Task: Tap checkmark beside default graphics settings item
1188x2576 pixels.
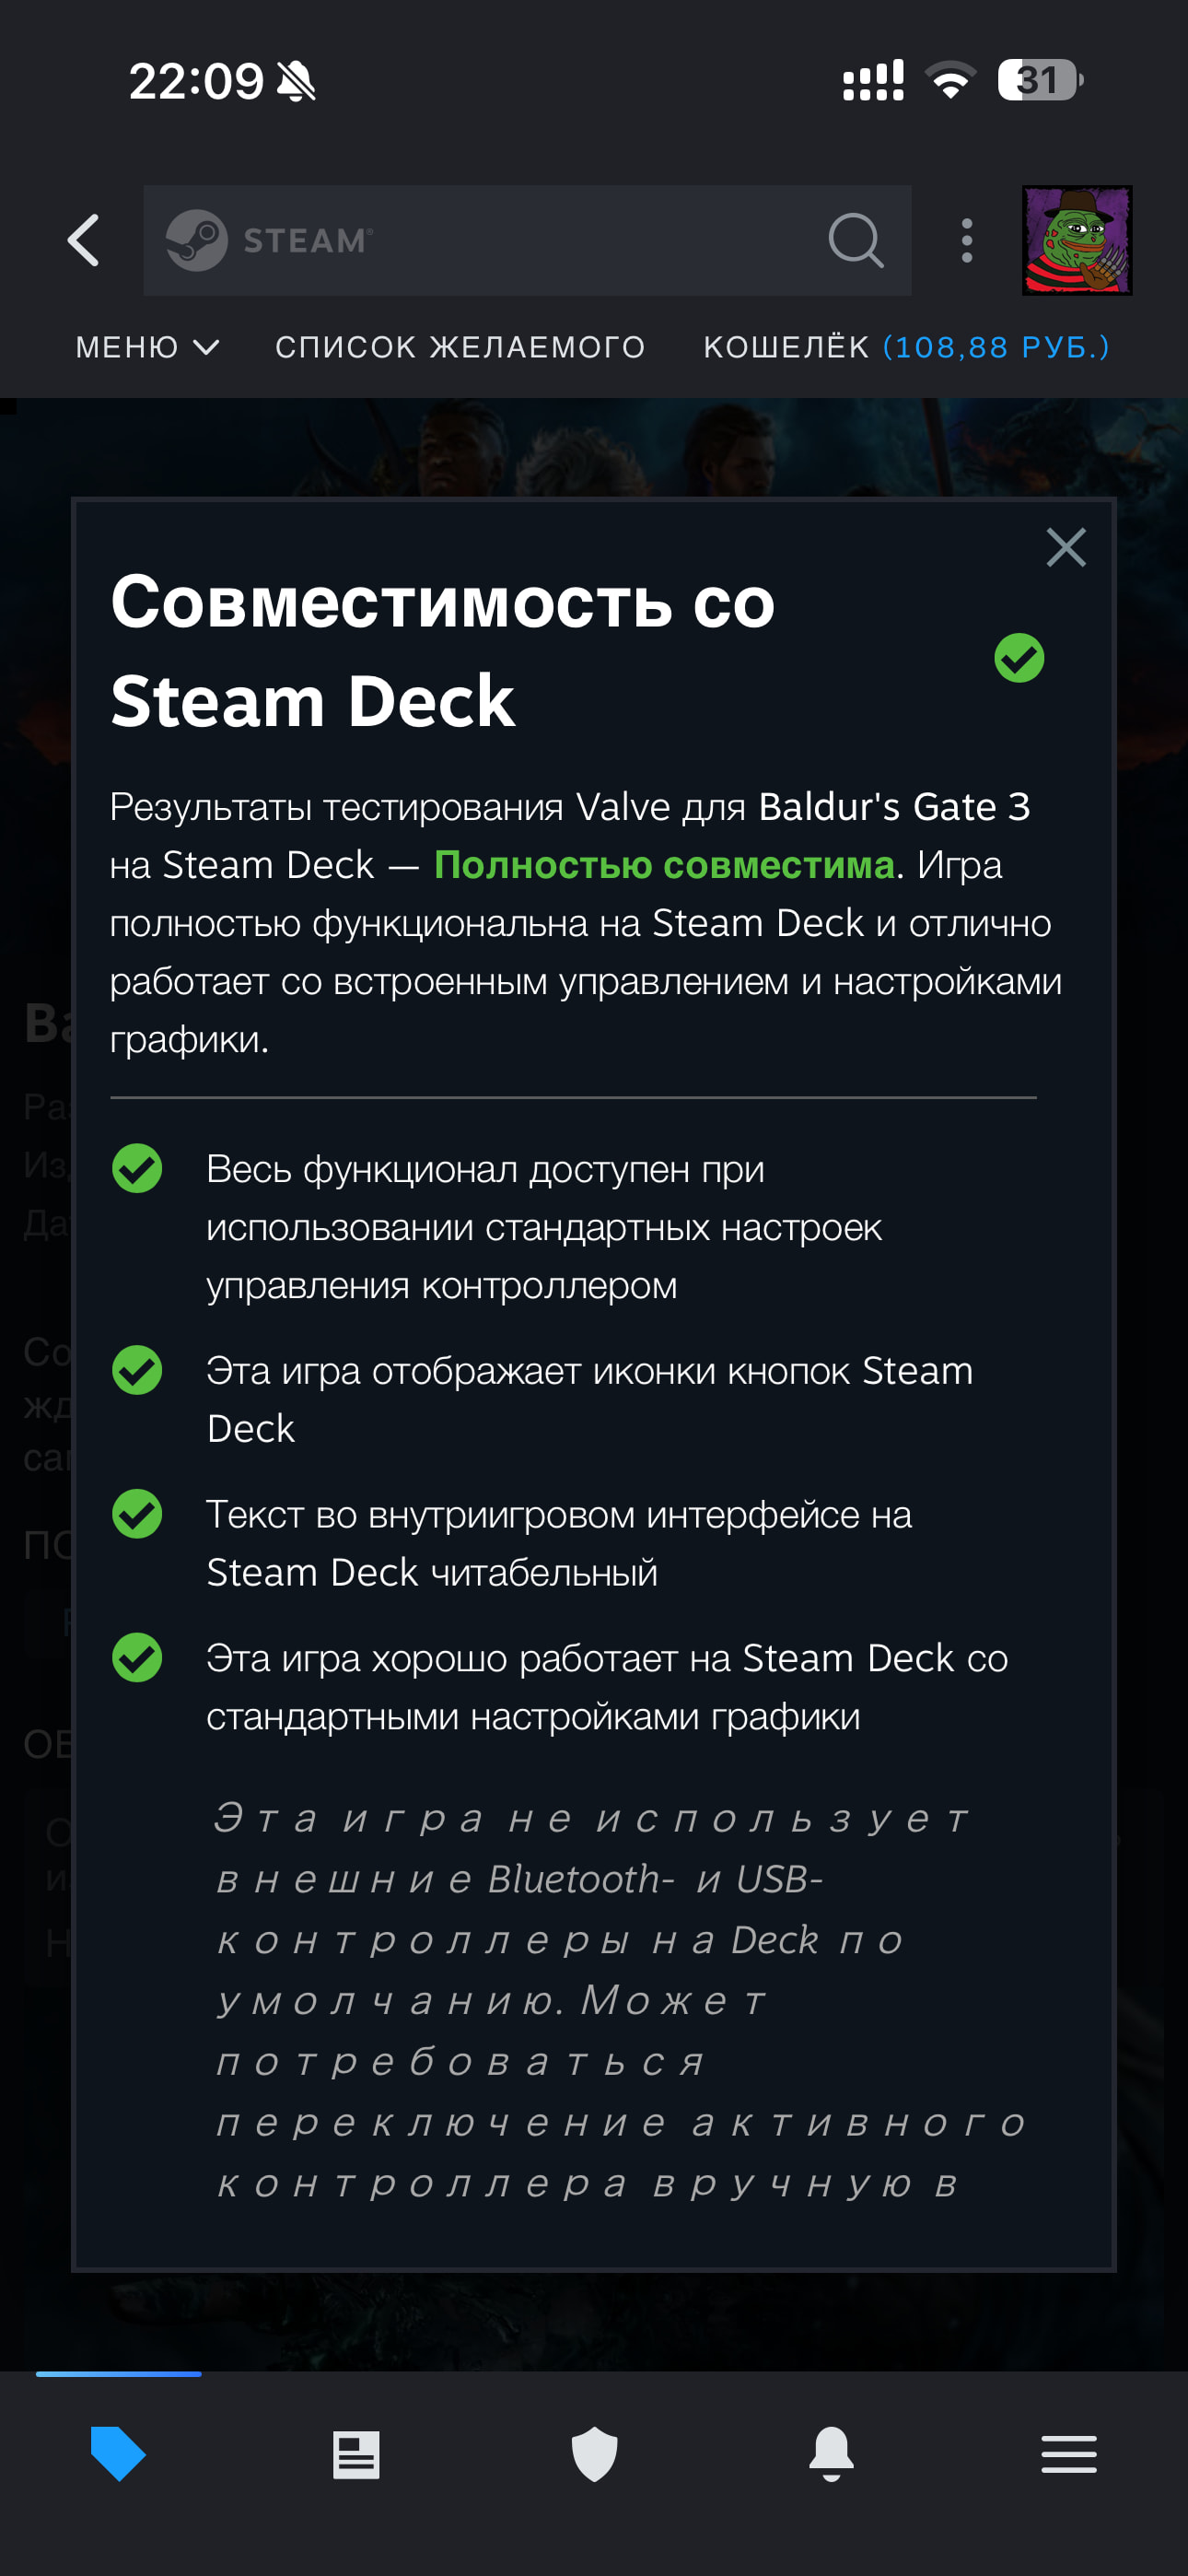Action: tap(137, 1658)
